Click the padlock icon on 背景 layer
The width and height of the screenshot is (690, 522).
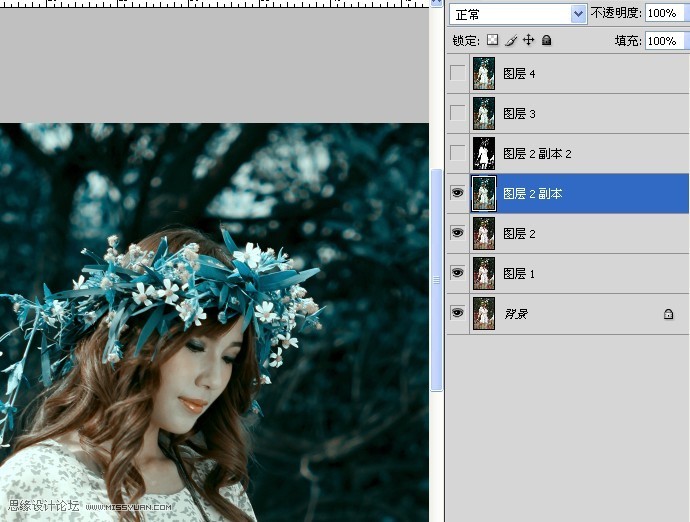coord(668,314)
